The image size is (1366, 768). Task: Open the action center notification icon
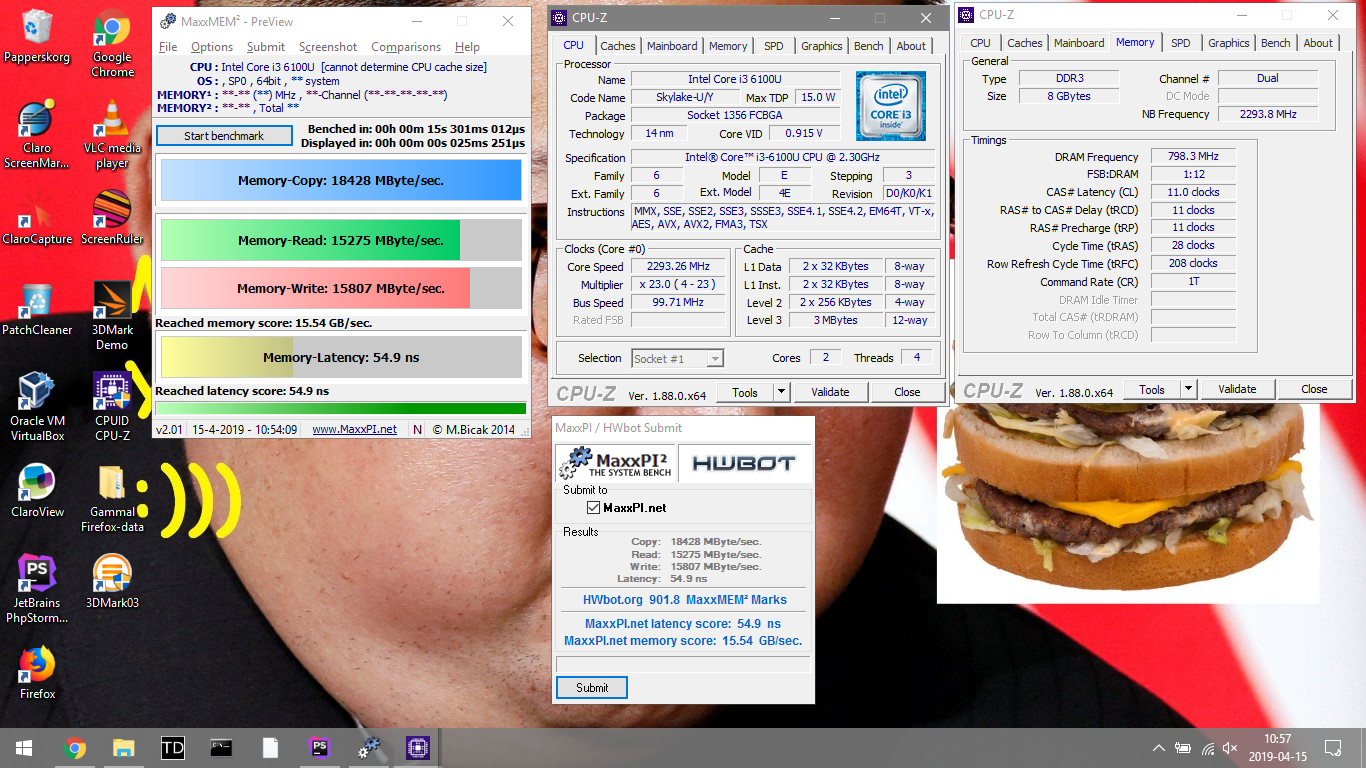point(1333,748)
